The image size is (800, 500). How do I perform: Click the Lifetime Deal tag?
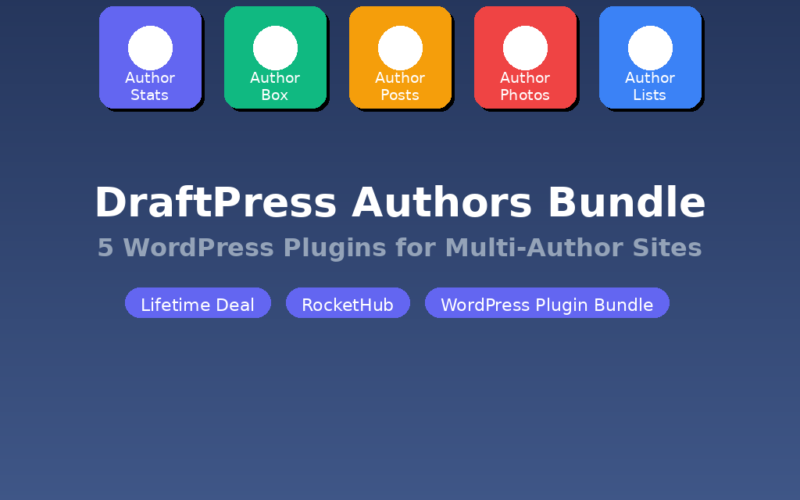pos(198,303)
